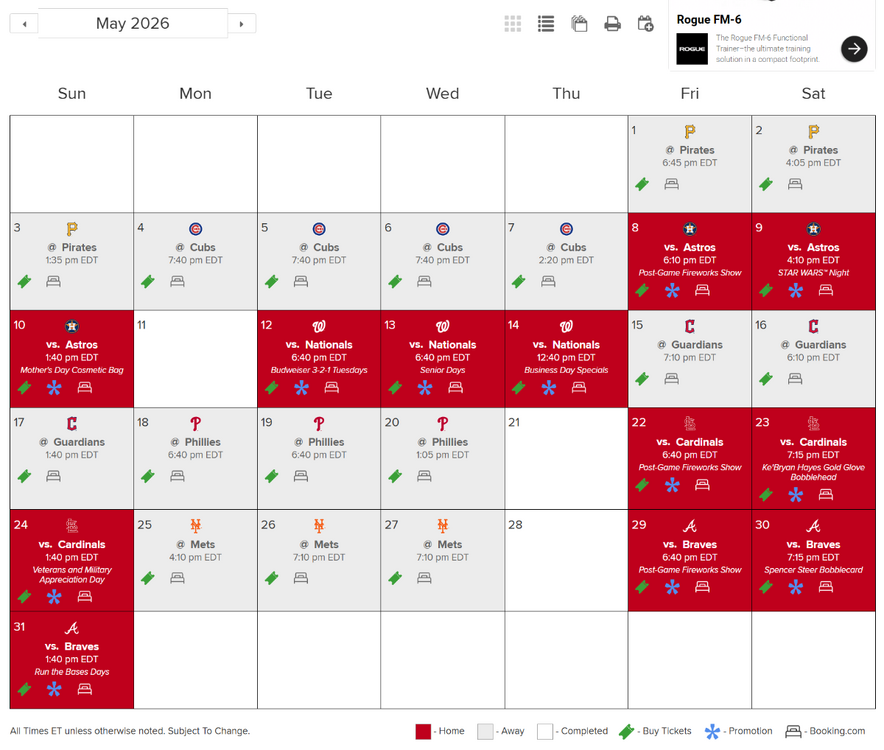Open Booking.com for May 16 Guardians game

tap(795, 378)
